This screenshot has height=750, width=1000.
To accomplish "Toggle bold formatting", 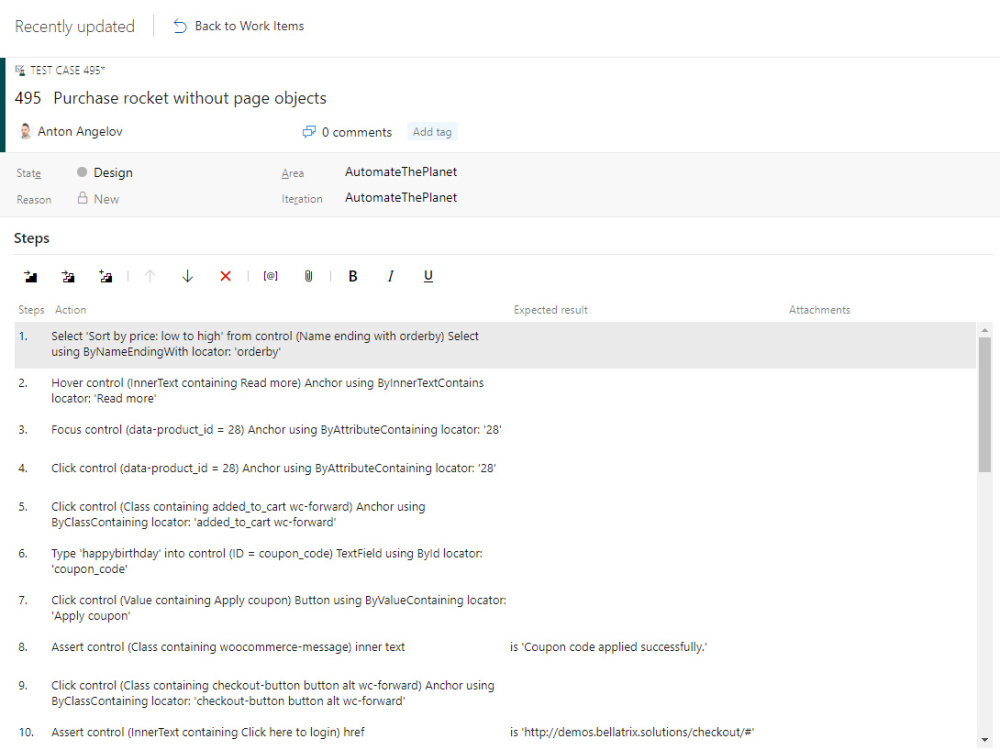I will coord(353,276).
